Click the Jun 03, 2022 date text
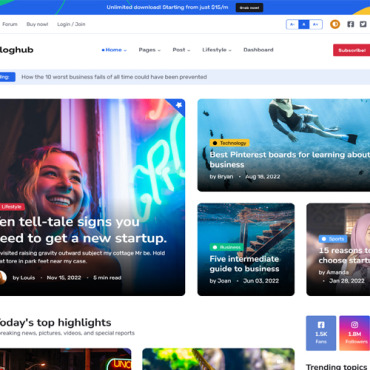Viewport: 370px width, 370px height. tap(261, 281)
